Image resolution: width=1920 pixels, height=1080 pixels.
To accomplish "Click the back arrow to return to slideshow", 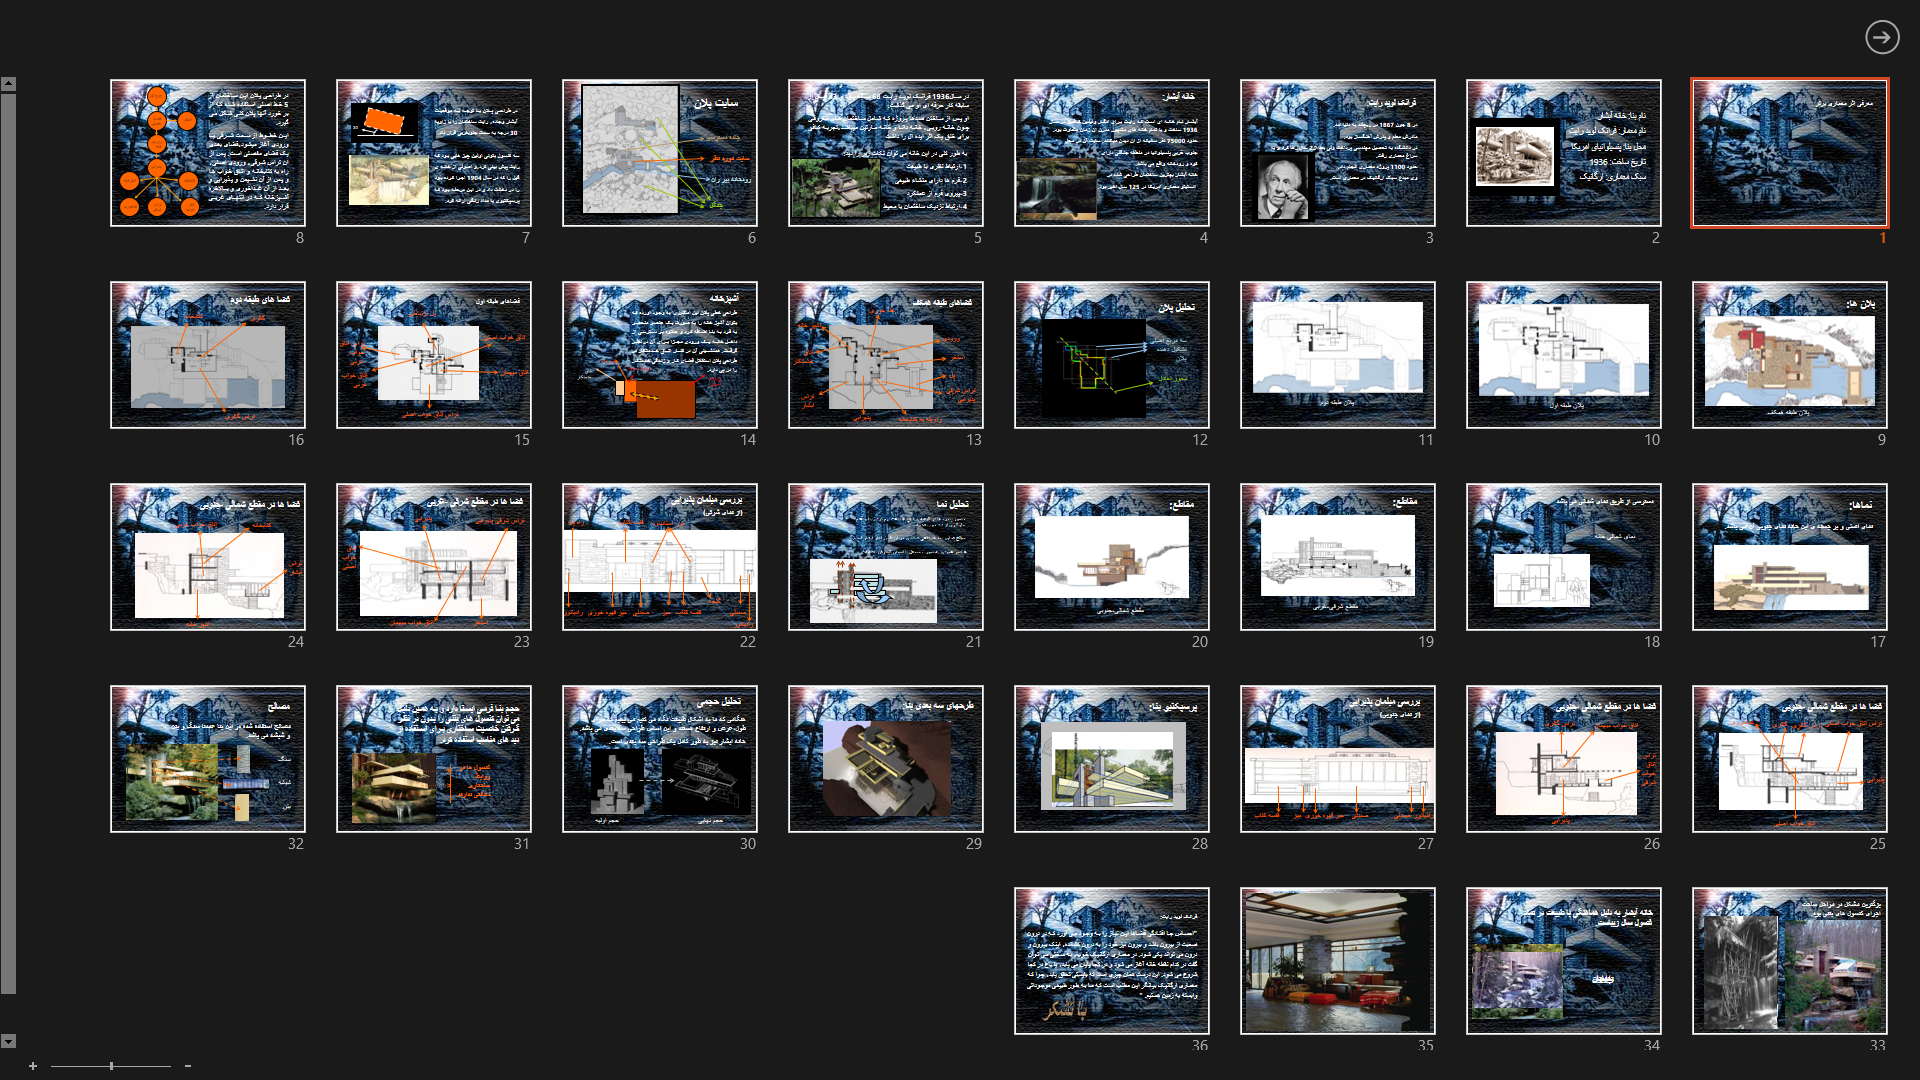I will tap(1881, 37).
